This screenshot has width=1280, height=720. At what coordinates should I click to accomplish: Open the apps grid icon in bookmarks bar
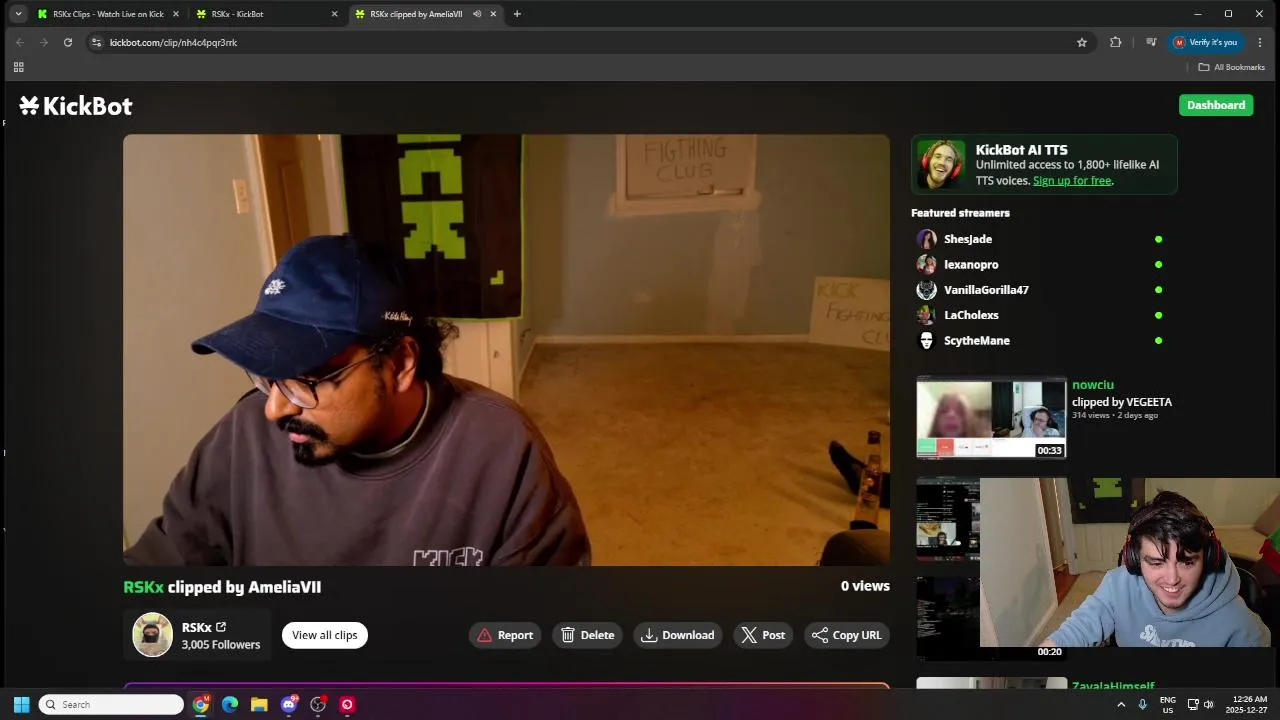click(18, 67)
